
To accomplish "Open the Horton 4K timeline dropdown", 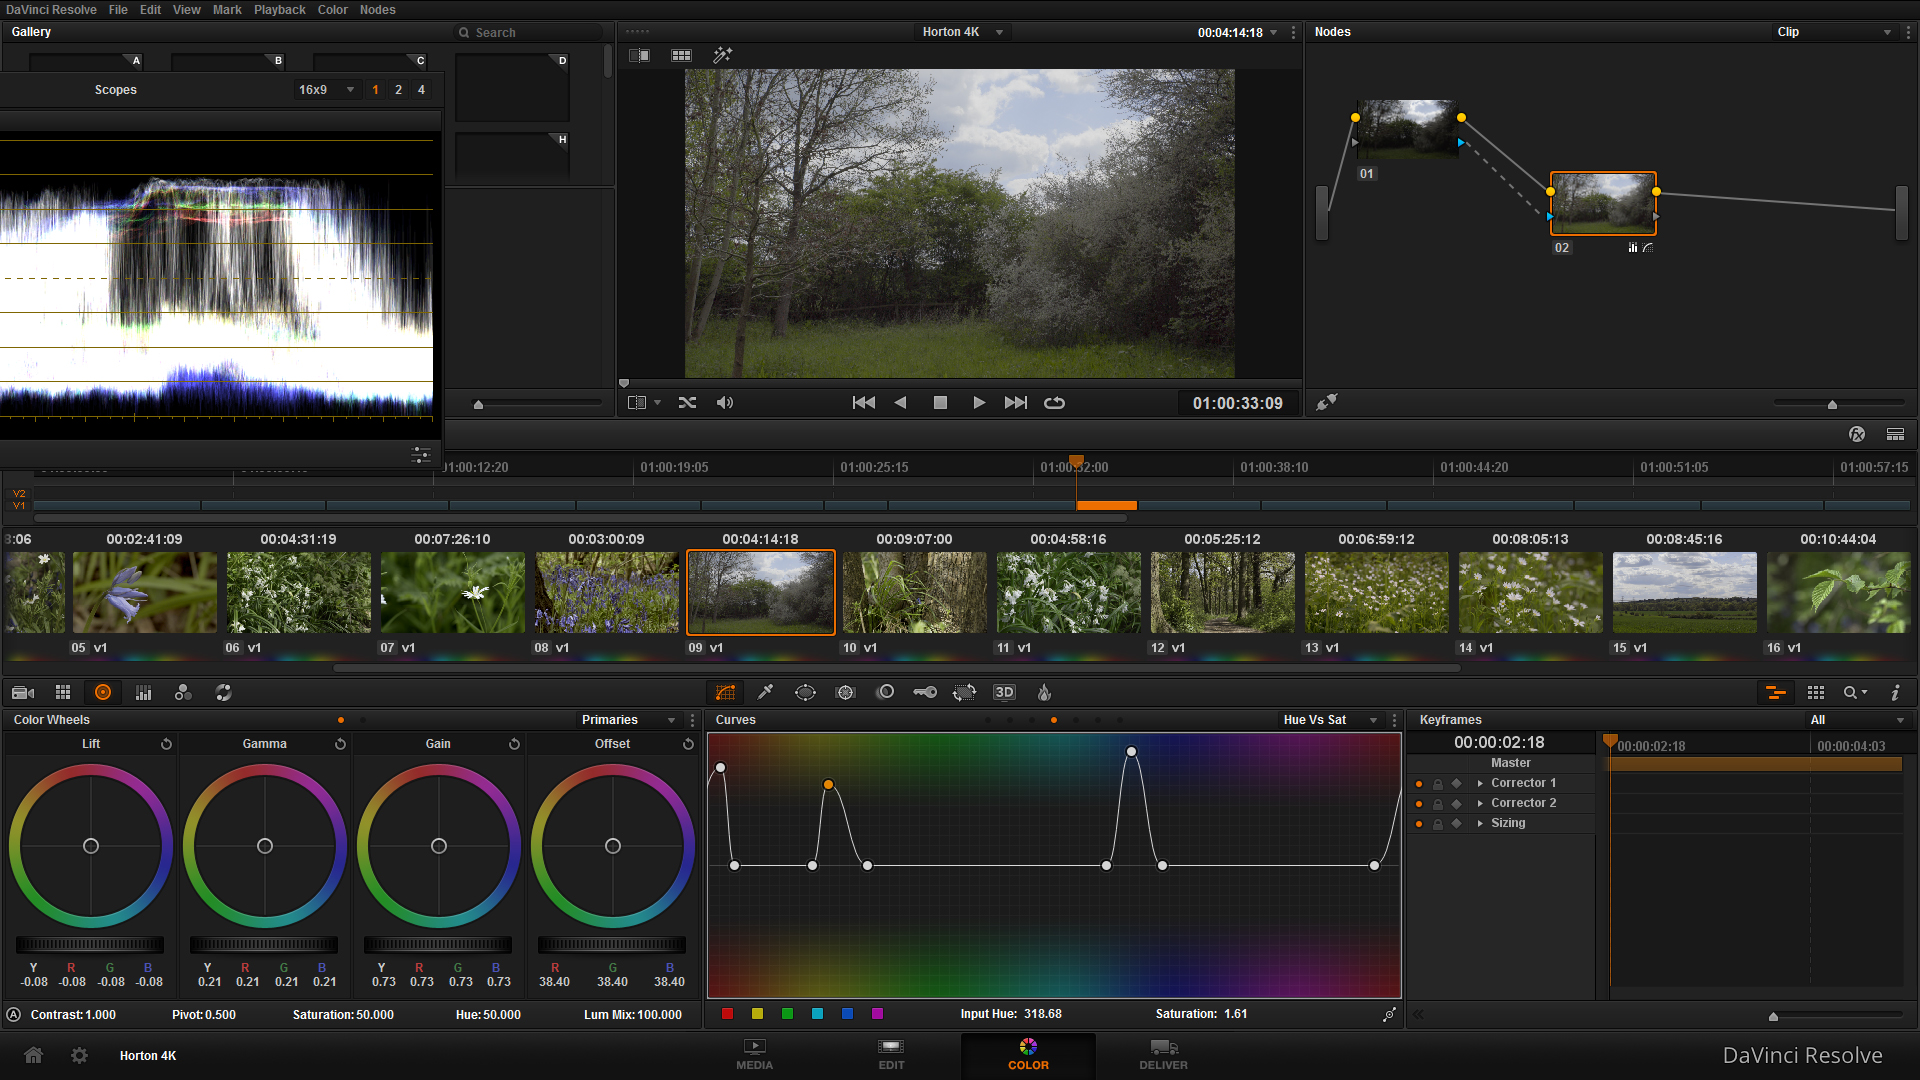I will (962, 32).
